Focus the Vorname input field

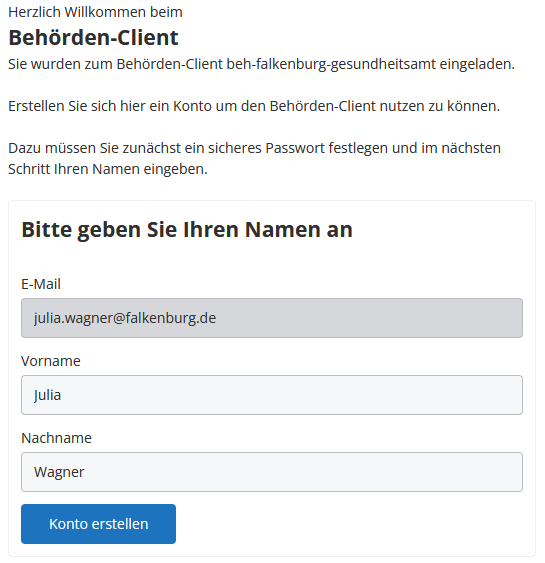272,395
